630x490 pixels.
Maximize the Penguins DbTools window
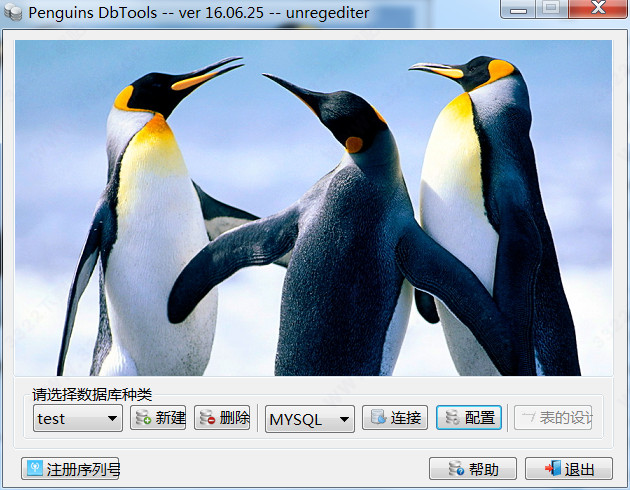coord(552,9)
